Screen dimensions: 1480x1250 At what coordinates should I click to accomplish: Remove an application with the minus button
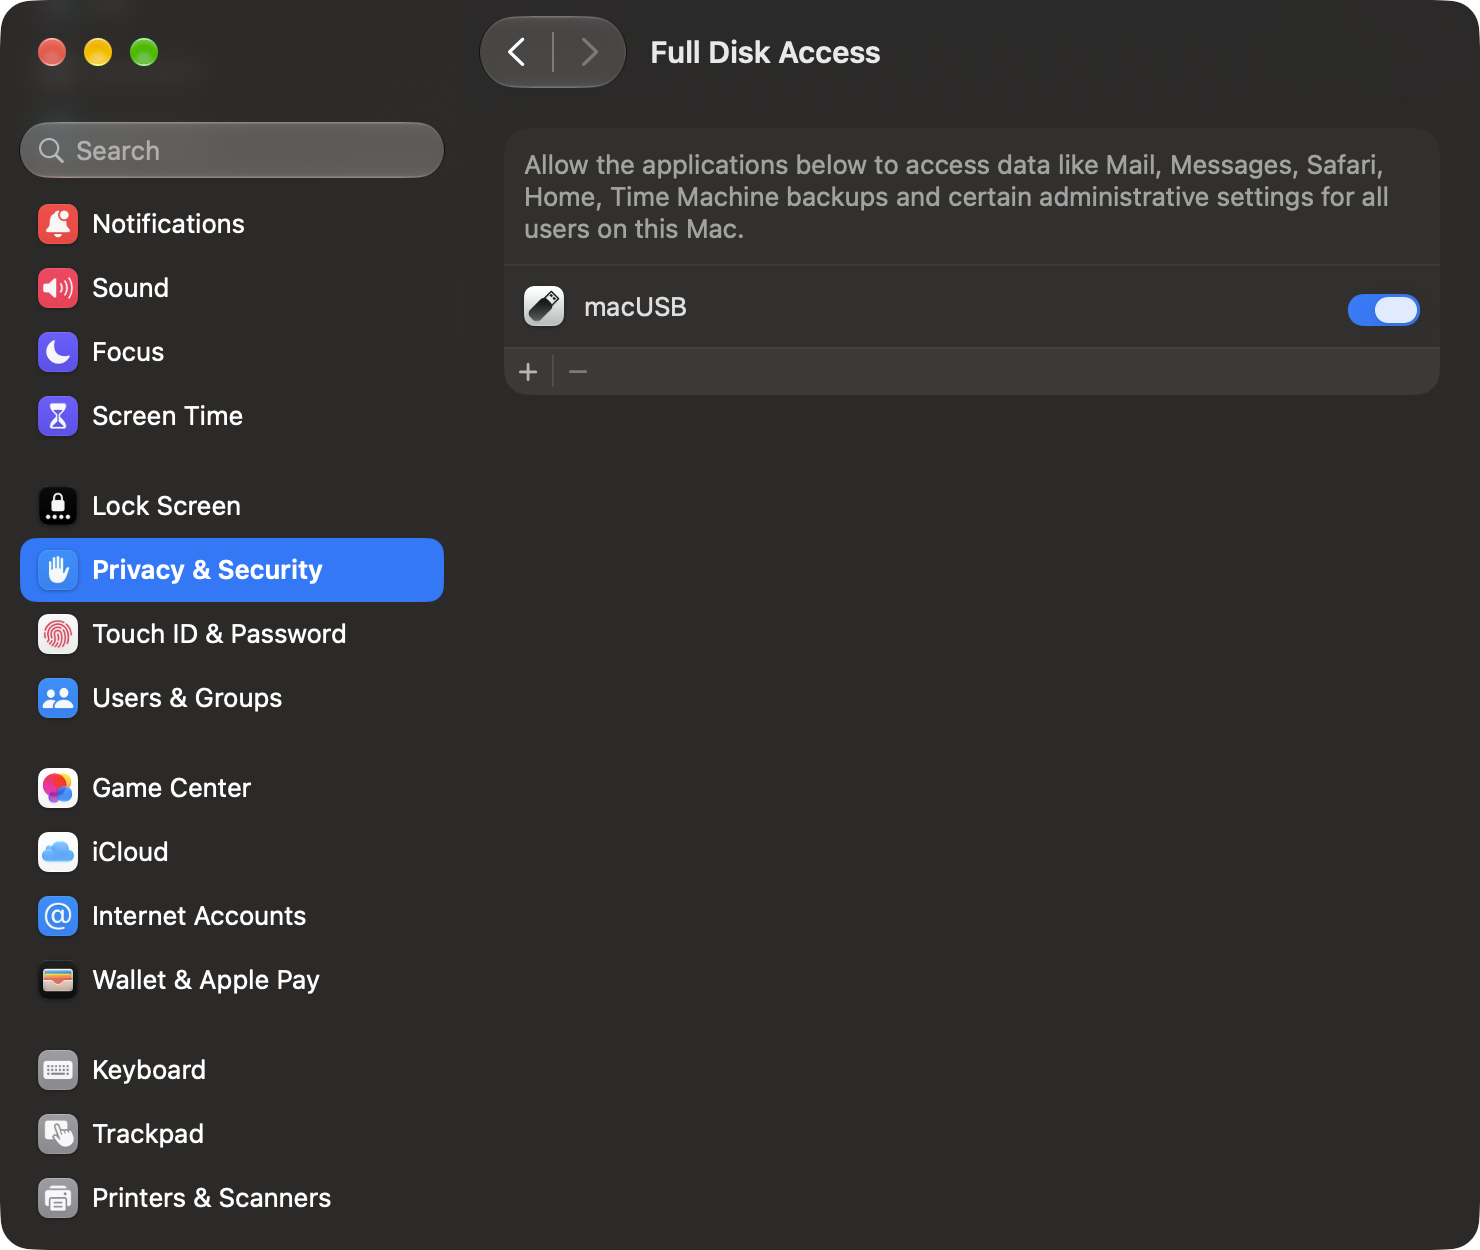[578, 372]
